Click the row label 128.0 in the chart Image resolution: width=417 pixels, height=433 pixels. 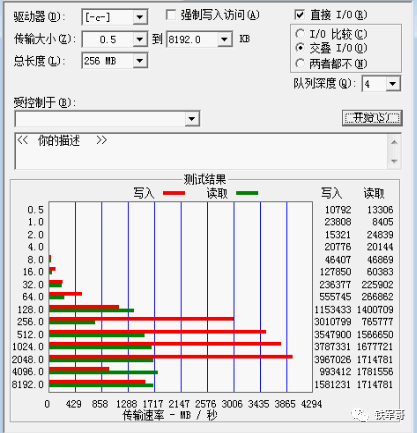pyautogui.click(x=31, y=310)
